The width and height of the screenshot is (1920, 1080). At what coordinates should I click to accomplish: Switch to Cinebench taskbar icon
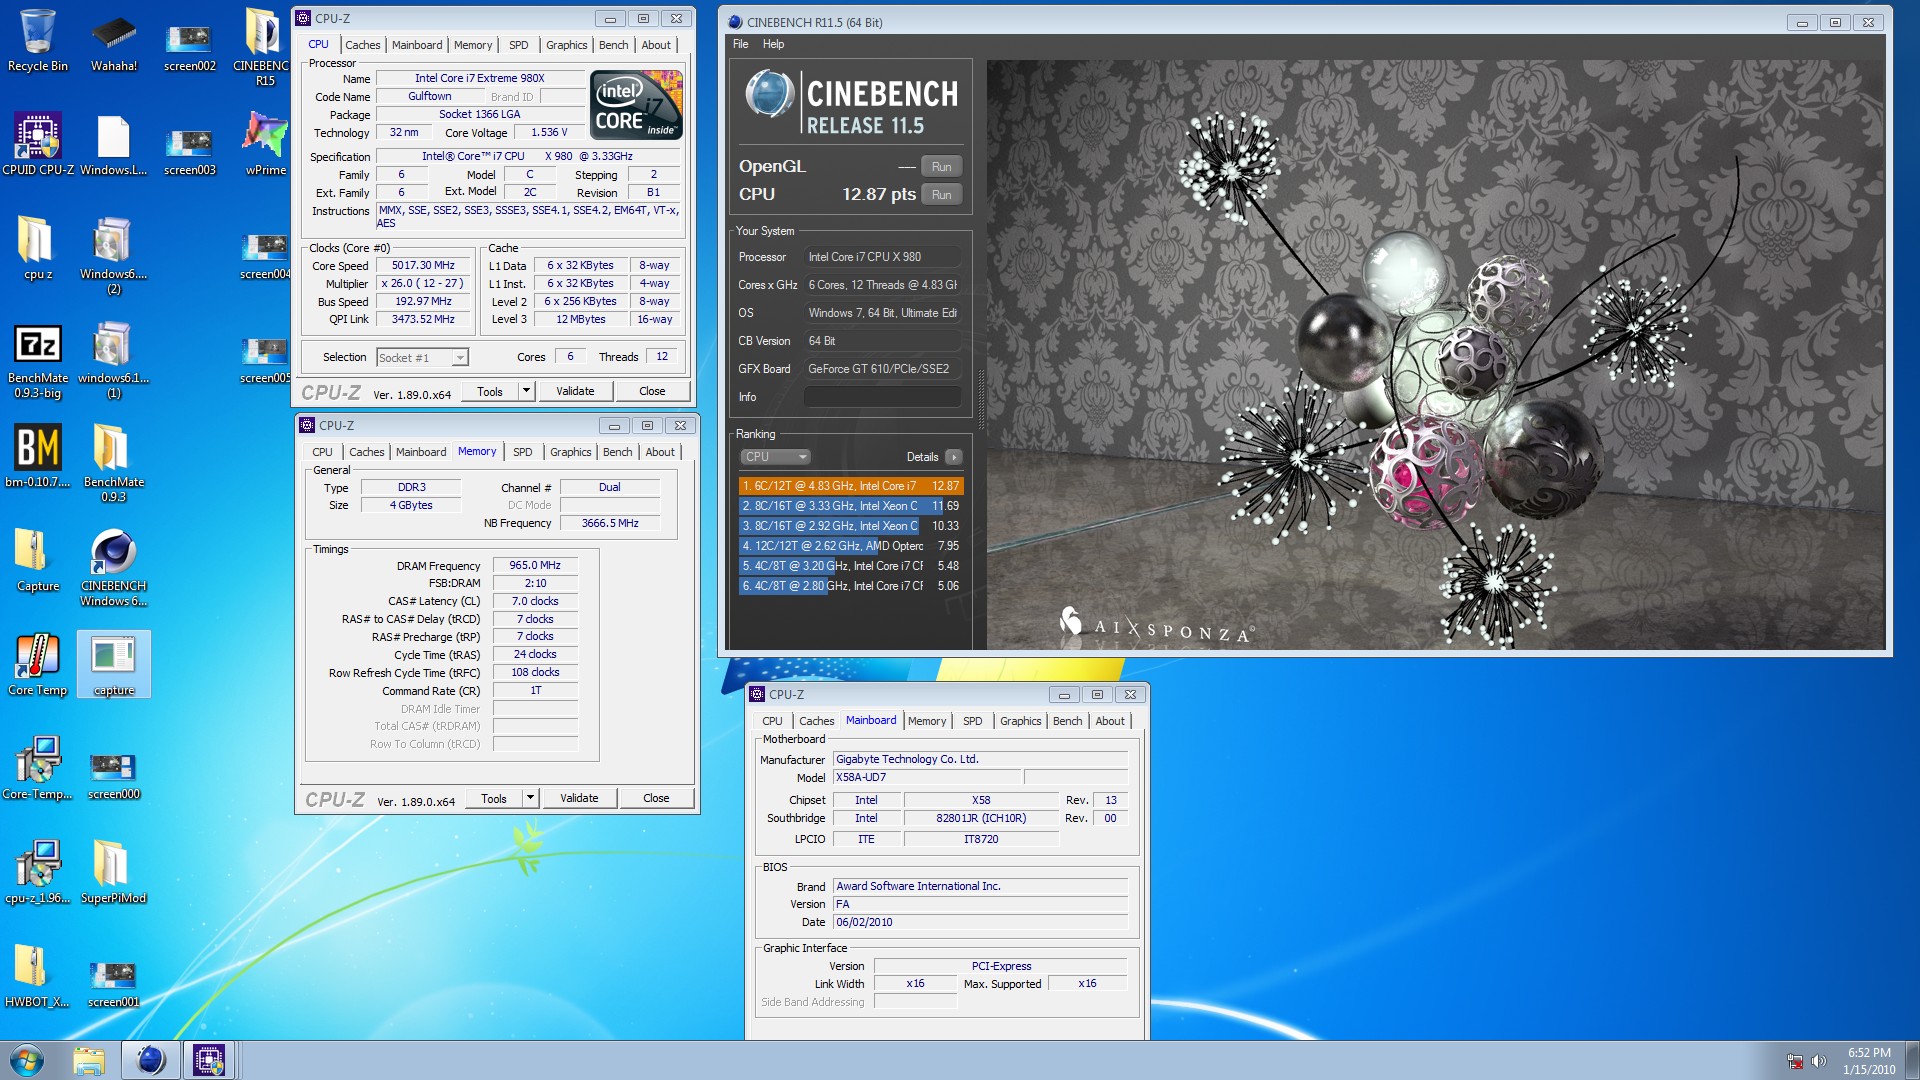(x=151, y=1060)
